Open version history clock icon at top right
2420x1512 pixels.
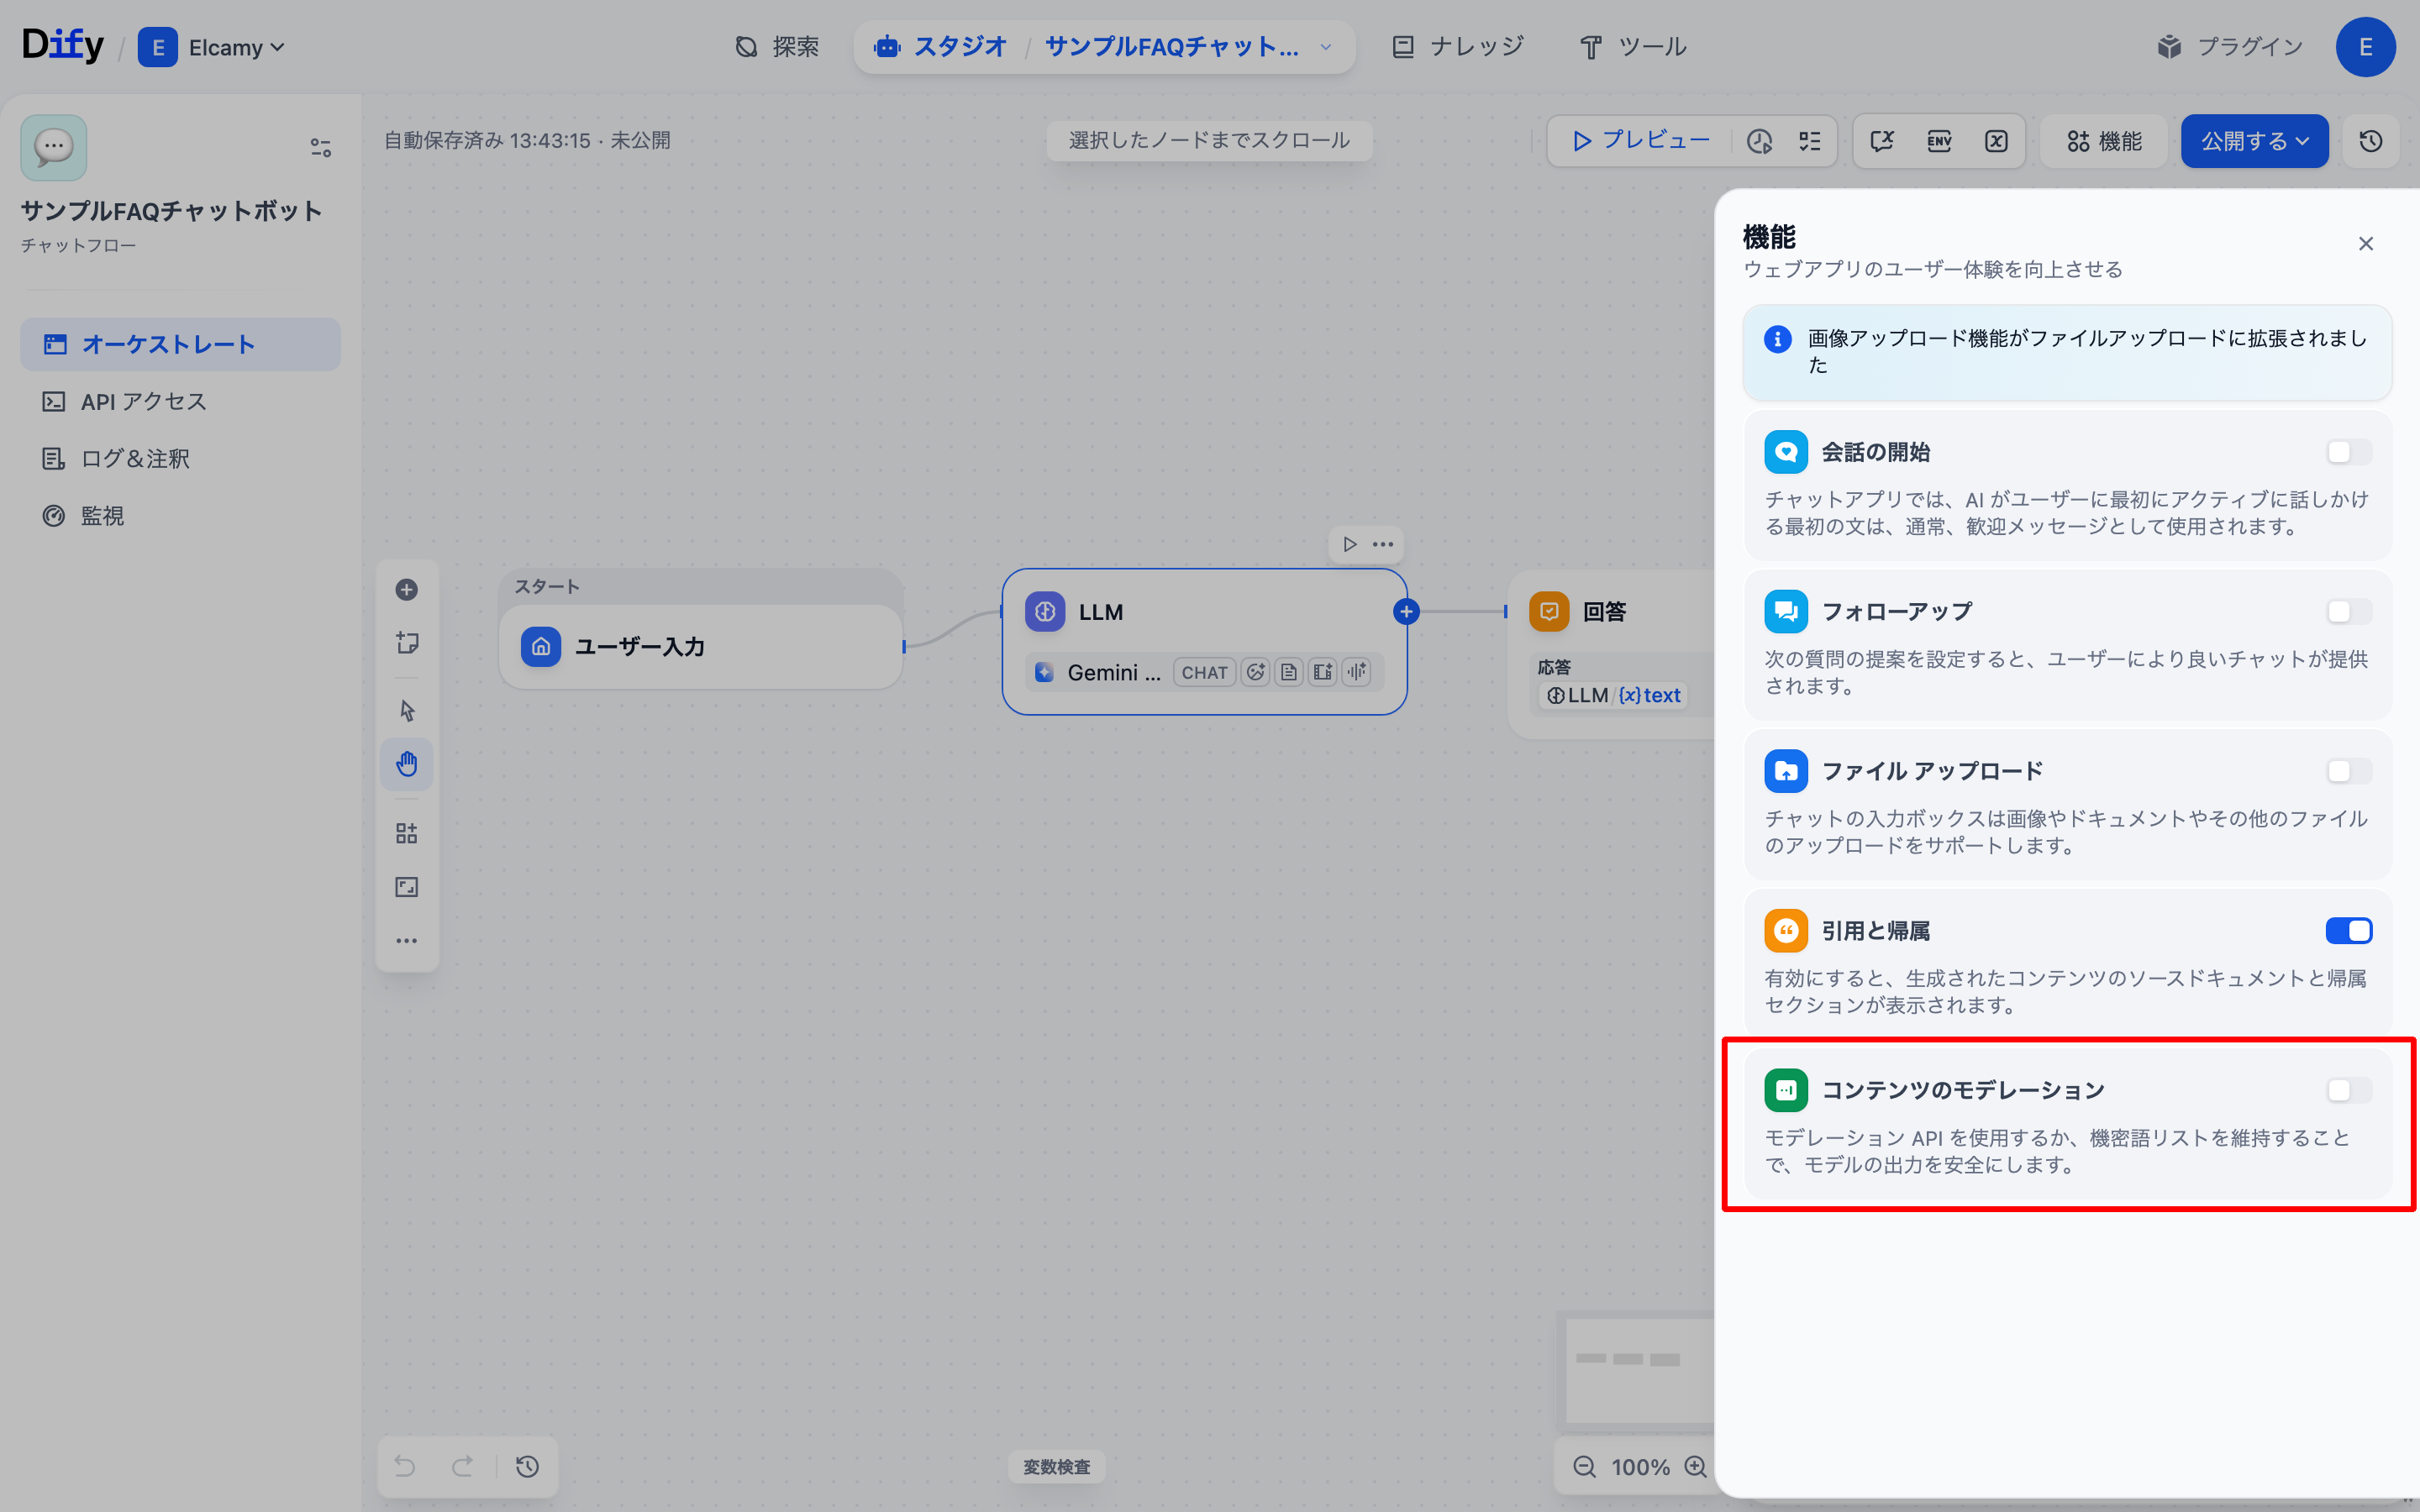[x=2370, y=141]
